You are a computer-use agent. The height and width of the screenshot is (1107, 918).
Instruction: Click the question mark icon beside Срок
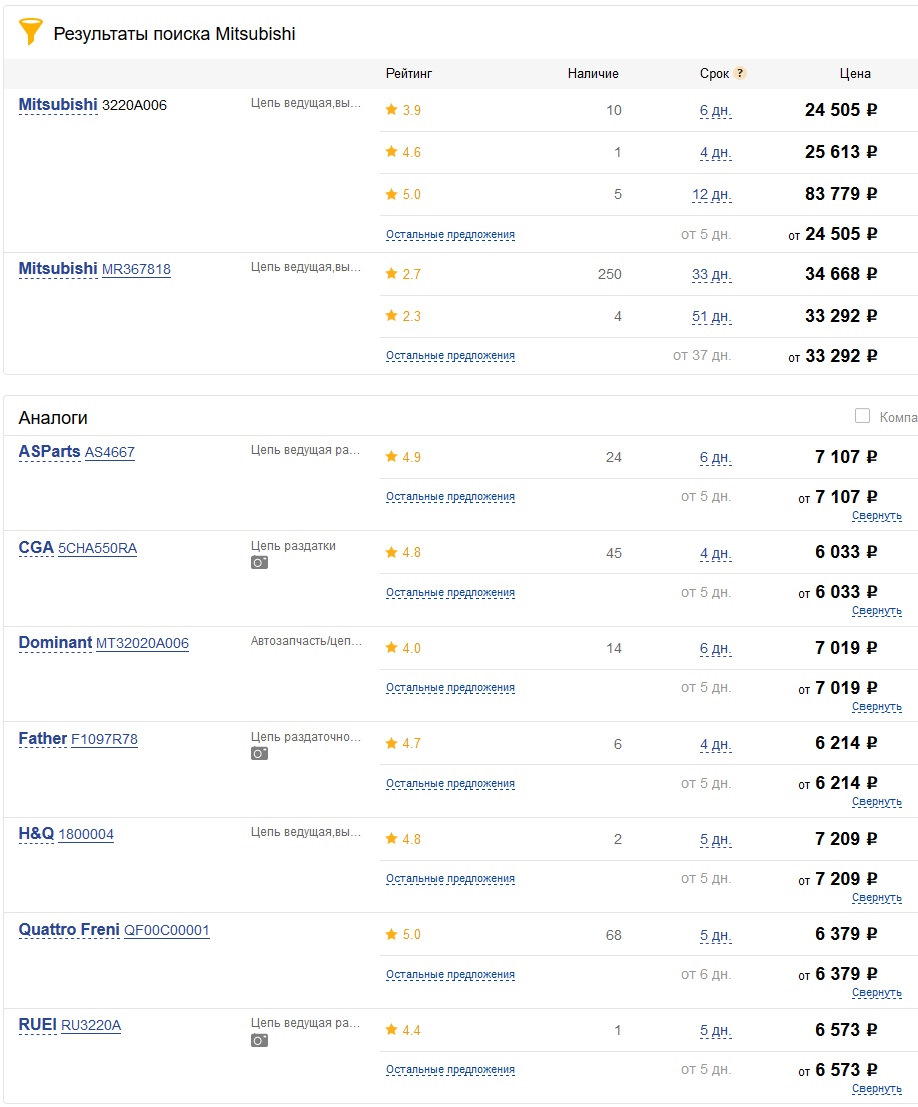click(740, 73)
